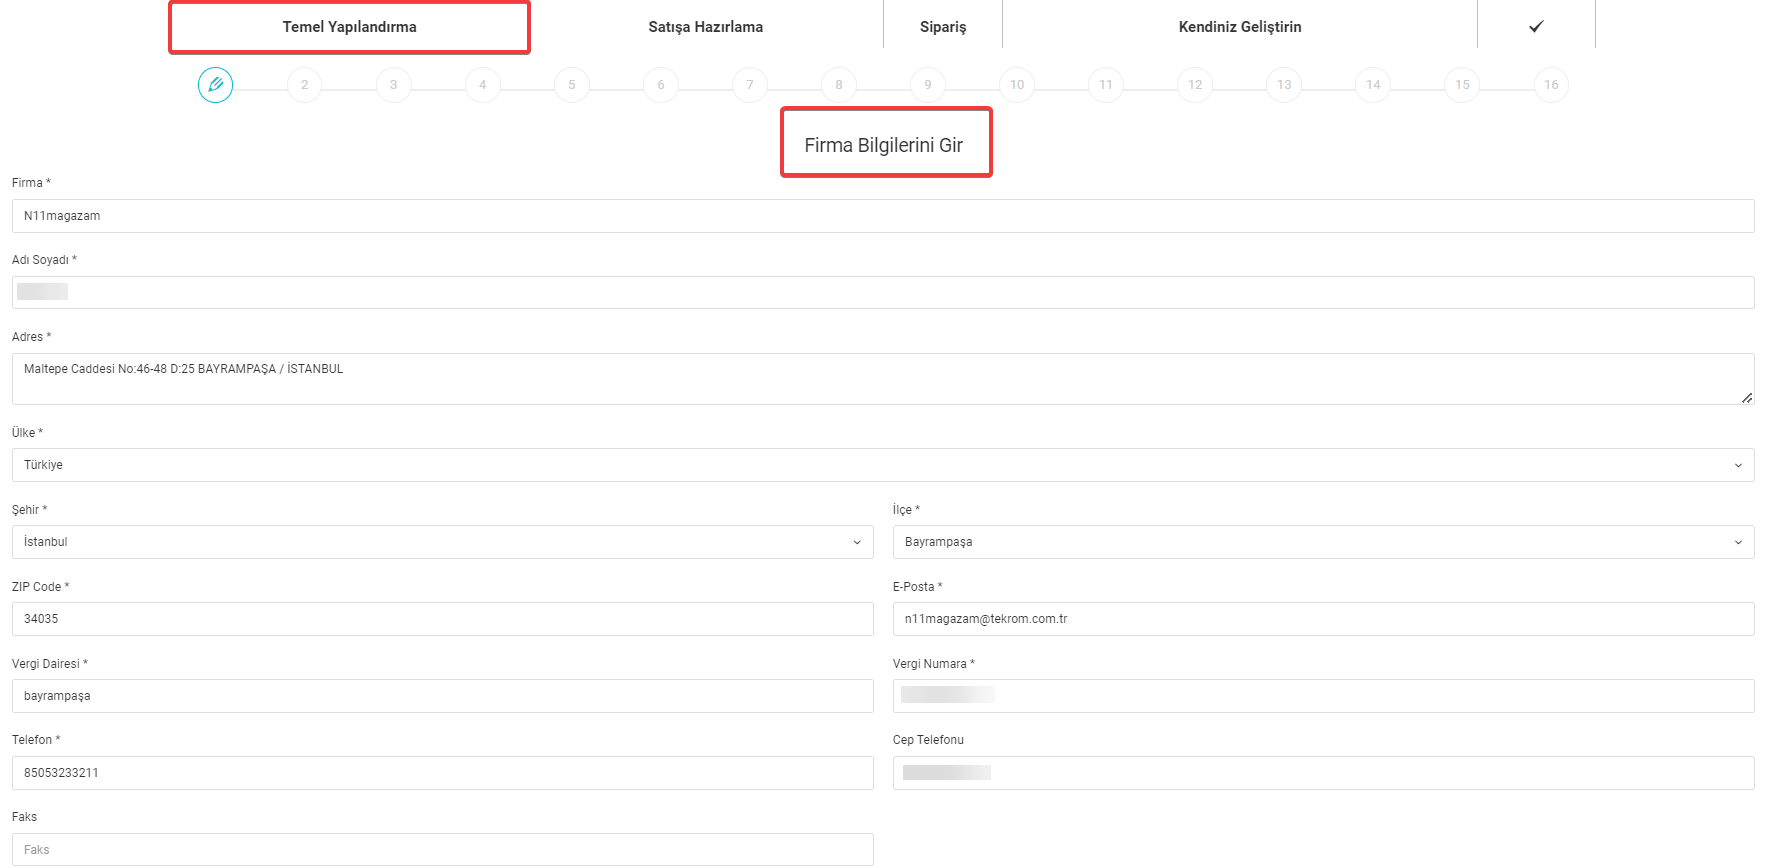Click the Vergi Dairesi * label
Viewport: 1768px width, 868px height.
50,664
